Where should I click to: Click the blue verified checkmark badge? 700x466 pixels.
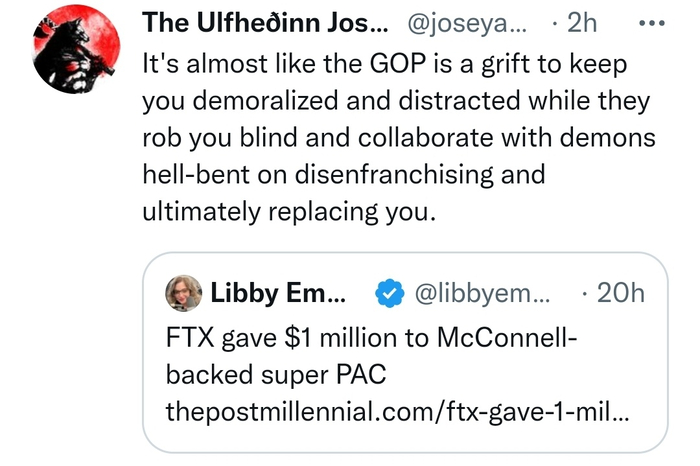click(388, 294)
